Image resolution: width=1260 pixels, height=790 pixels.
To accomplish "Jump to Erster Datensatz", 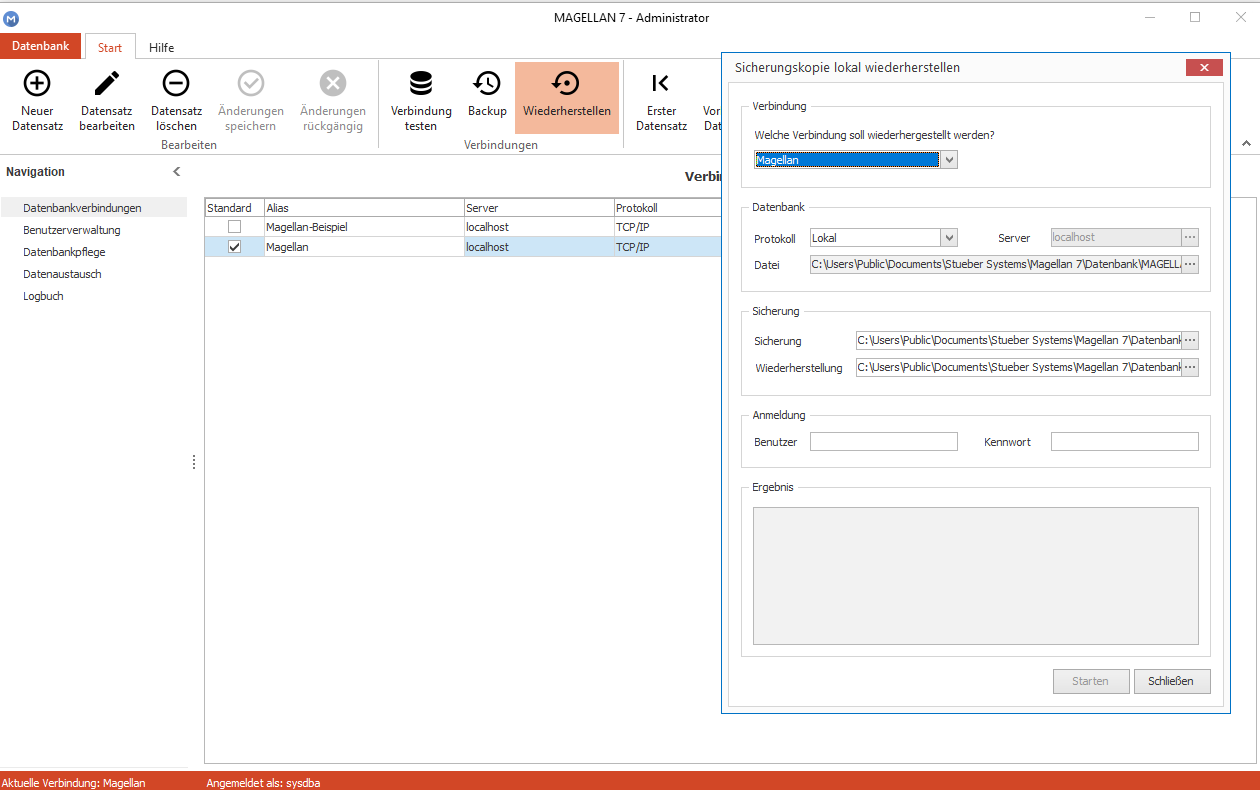I will pos(661,98).
